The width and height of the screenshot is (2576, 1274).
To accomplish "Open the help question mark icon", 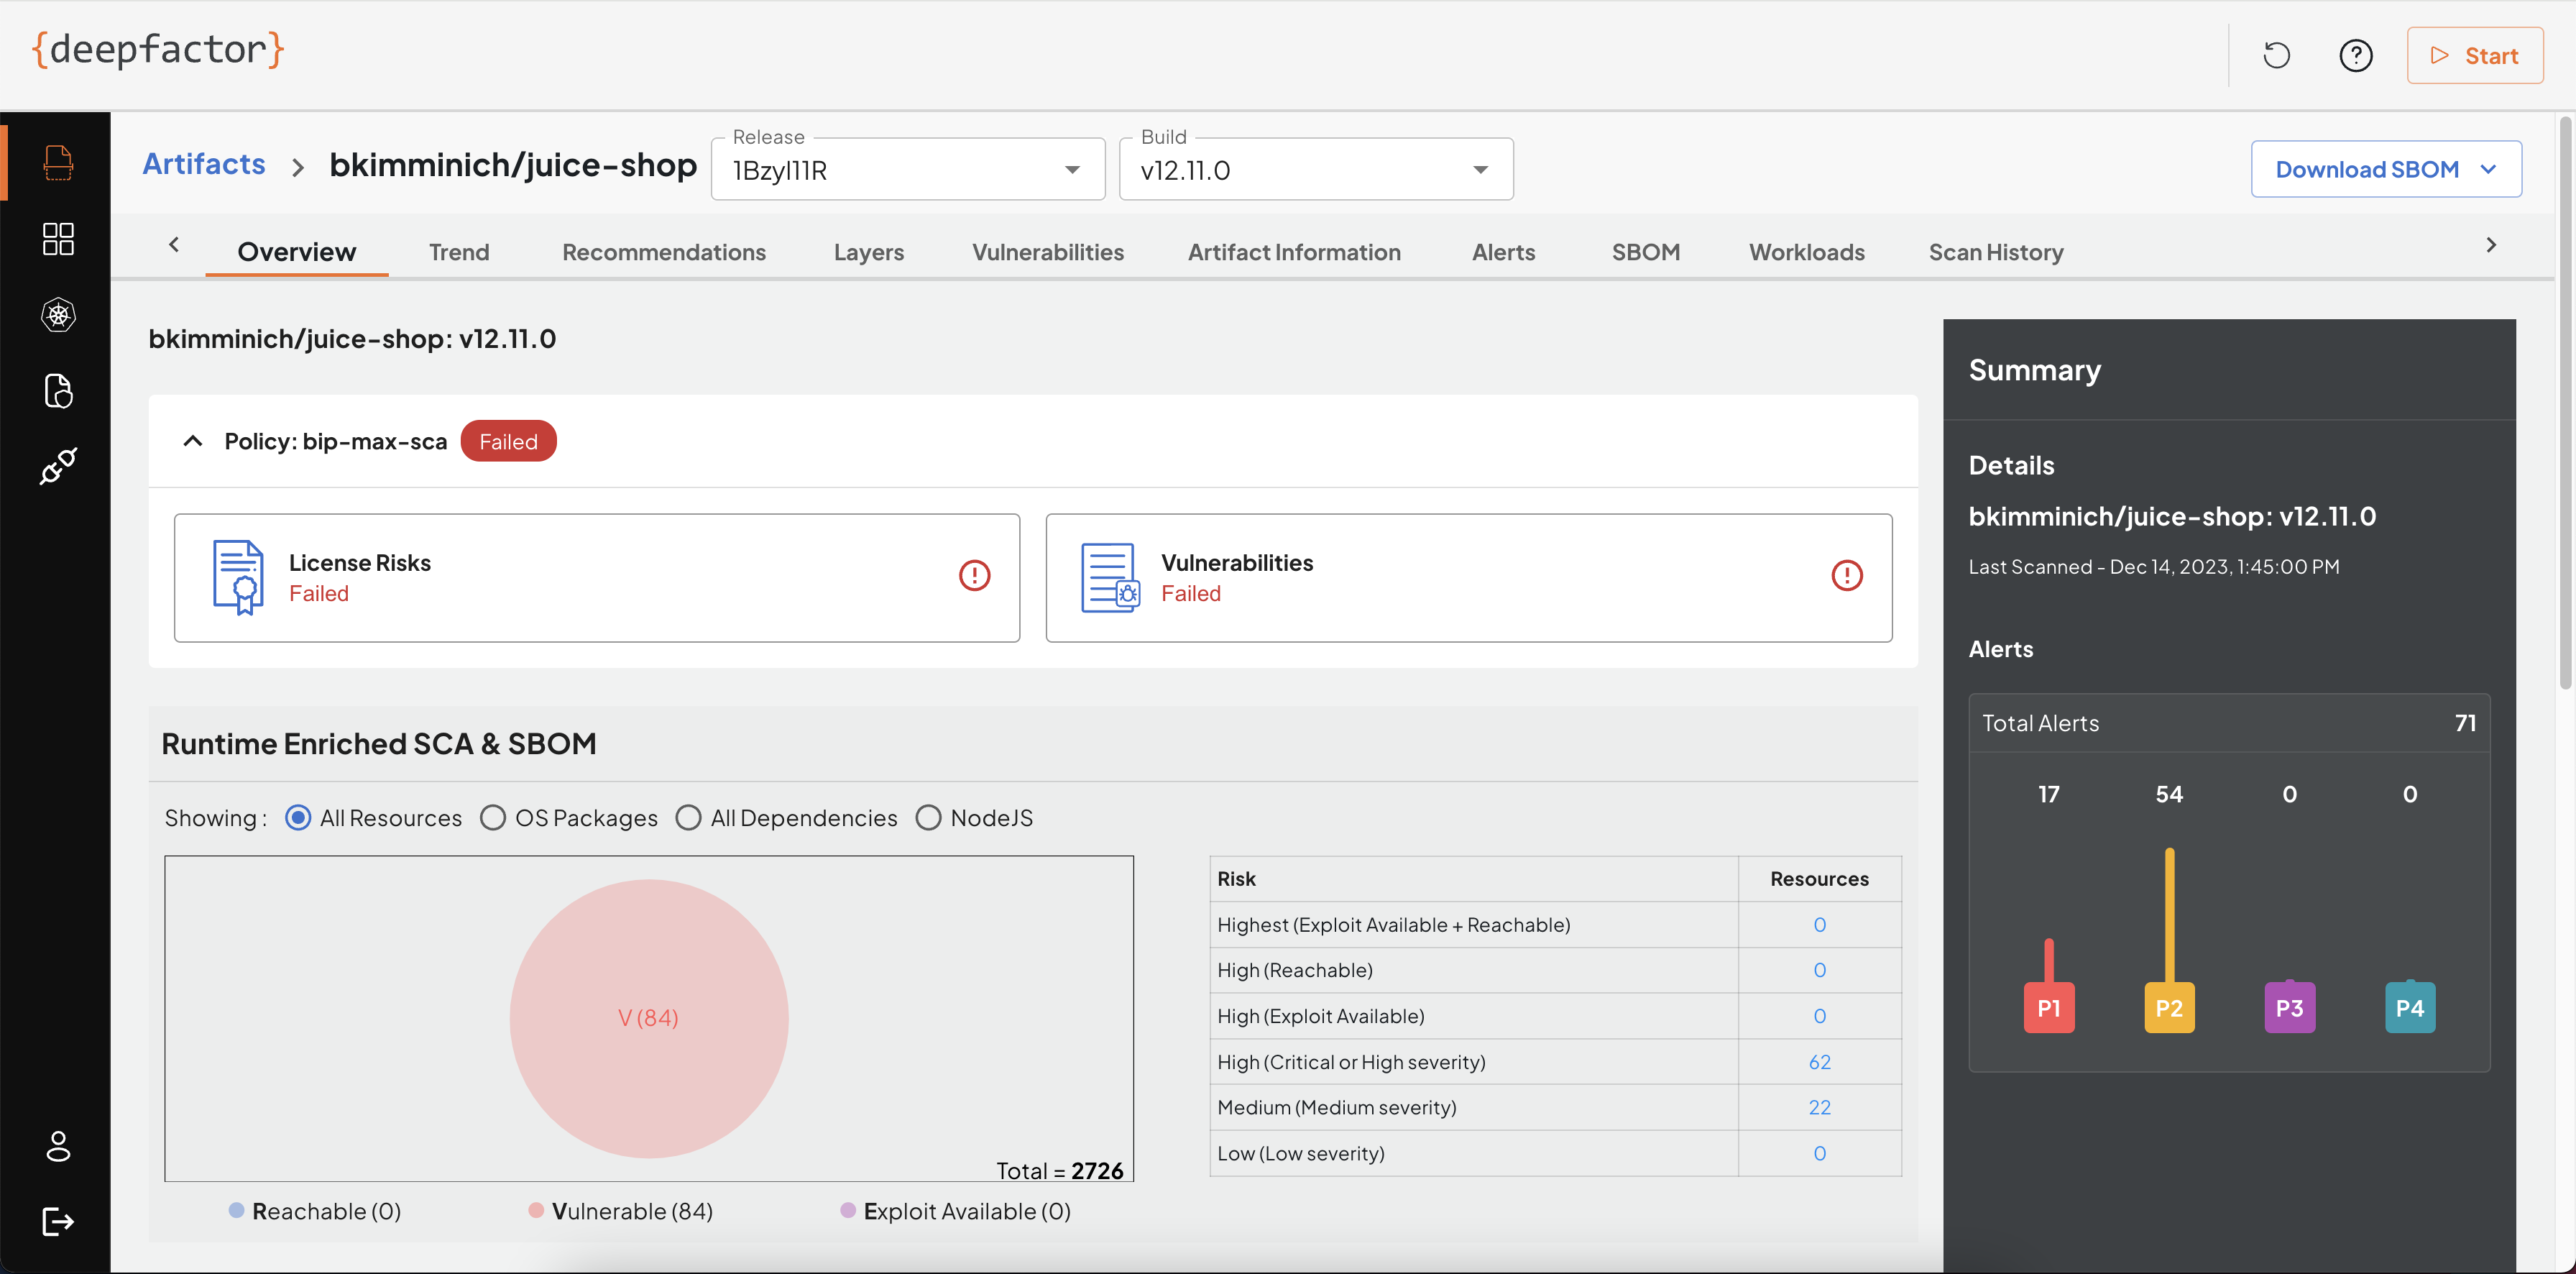I will click(x=2355, y=55).
